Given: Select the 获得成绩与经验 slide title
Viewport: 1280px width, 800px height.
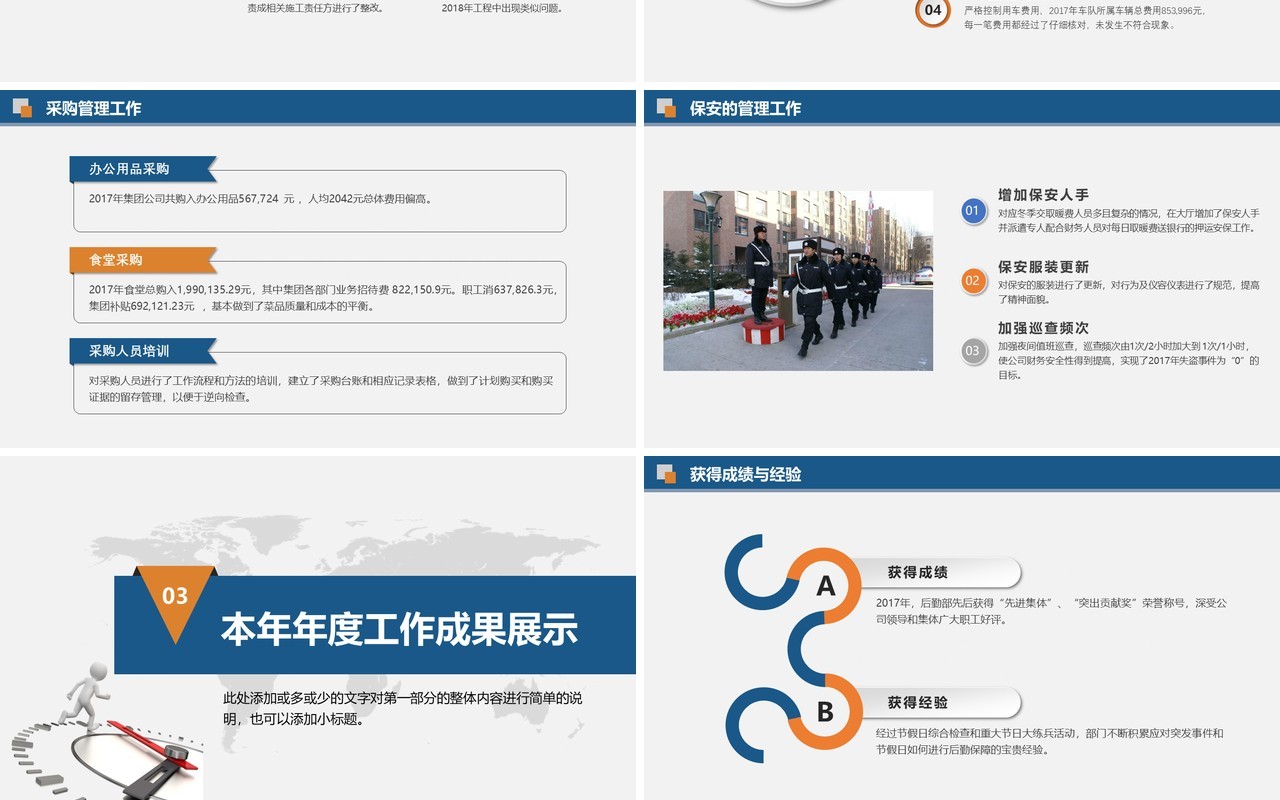Looking at the screenshot, I should click(745, 474).
